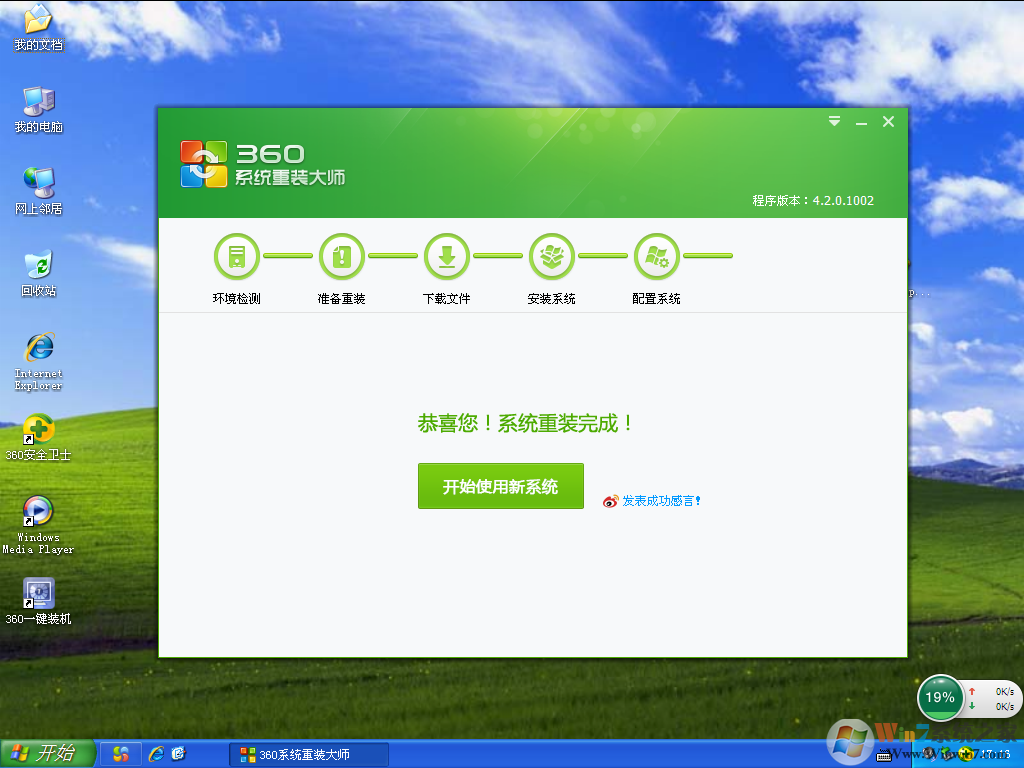Image resolution: width=1024 pixels, height=768 pixels.
Task: Open the 配置系统 configuration step icon
Action: [656, 256]
